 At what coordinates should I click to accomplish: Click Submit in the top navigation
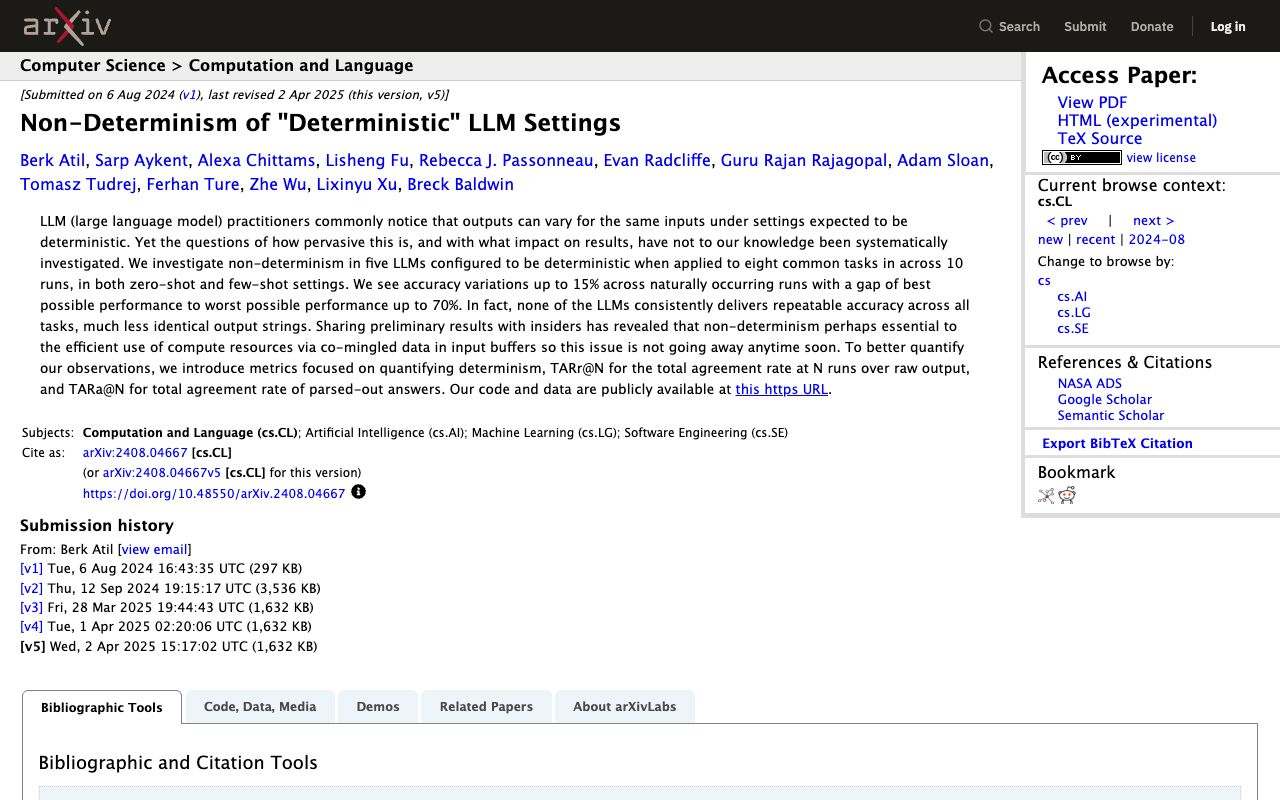[x=1085, y=27]
